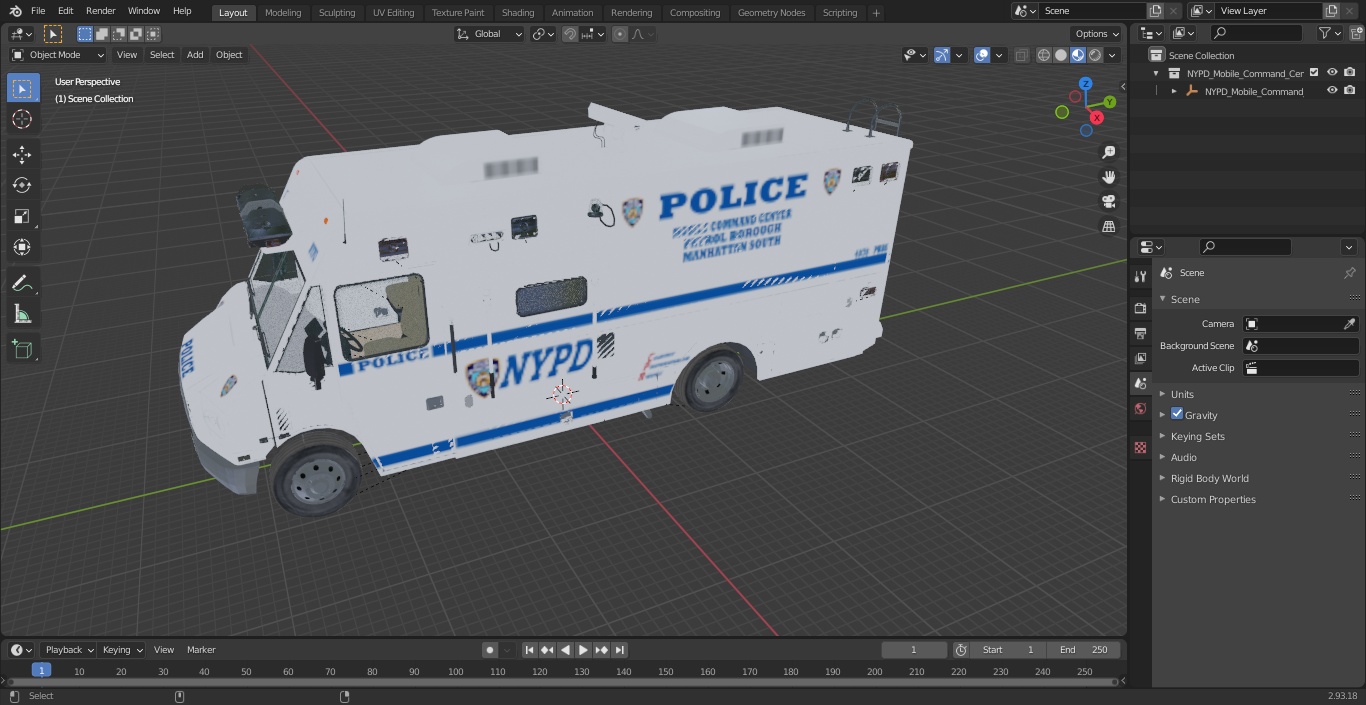Select the Scale tool
1366x705 pixels.
22,216
